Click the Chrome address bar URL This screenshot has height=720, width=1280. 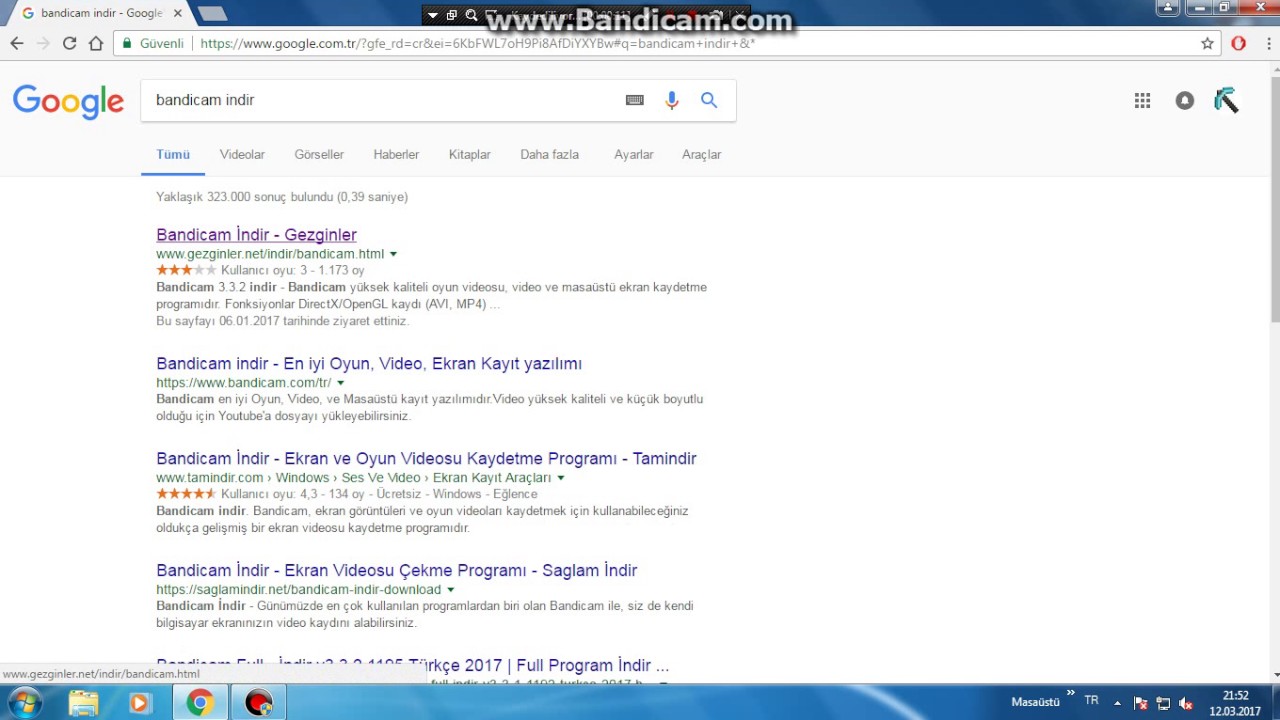pyautogui.click(x=477, y=43)
